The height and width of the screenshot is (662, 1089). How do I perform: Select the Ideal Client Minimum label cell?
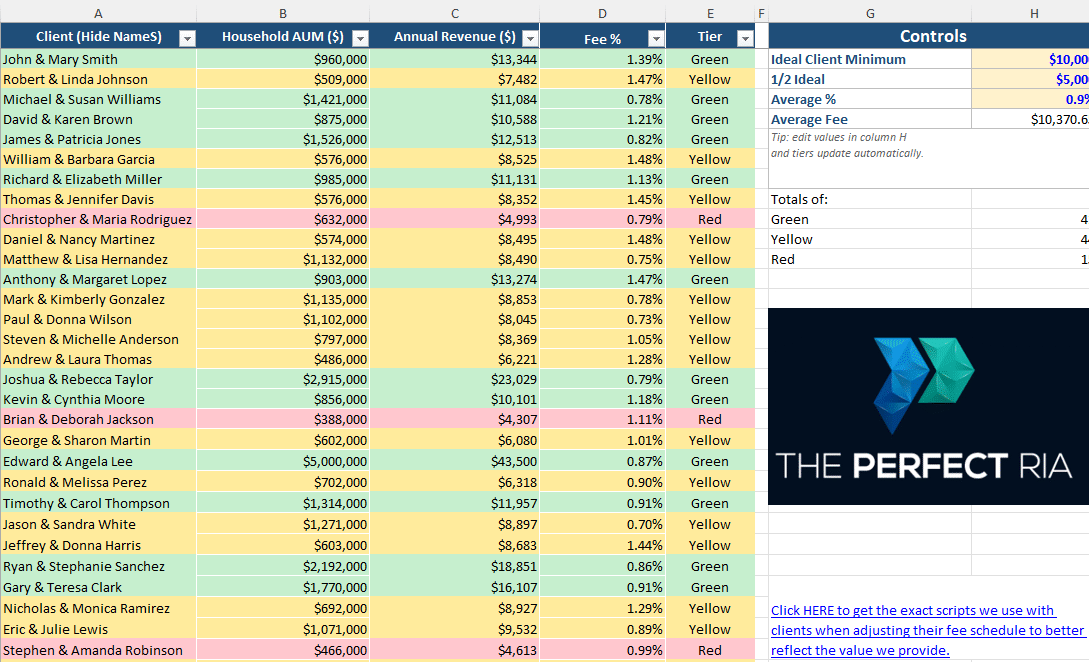click(870, 59)
